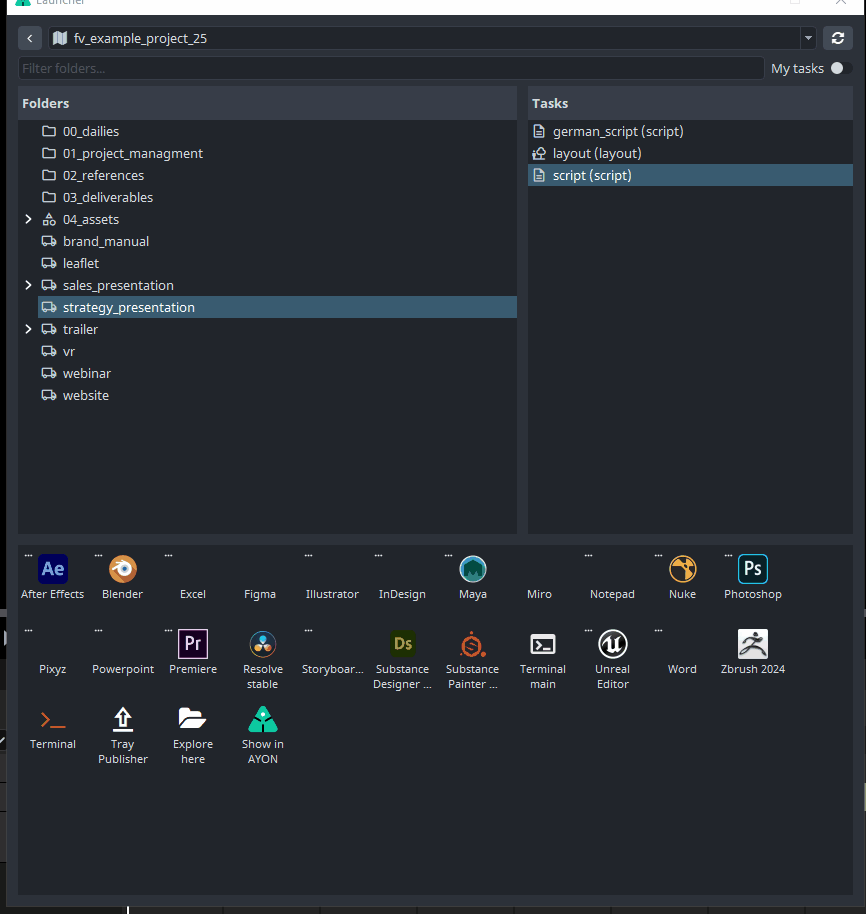Screen dimensions: 866x914
Task: Open Blender from the launcher
Action: pos(123,570)
